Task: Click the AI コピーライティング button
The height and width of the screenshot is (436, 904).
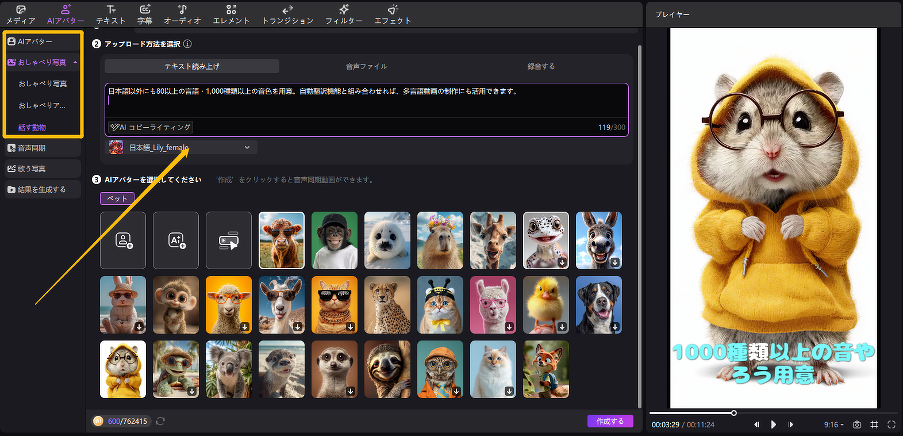Action: point(150,128)
